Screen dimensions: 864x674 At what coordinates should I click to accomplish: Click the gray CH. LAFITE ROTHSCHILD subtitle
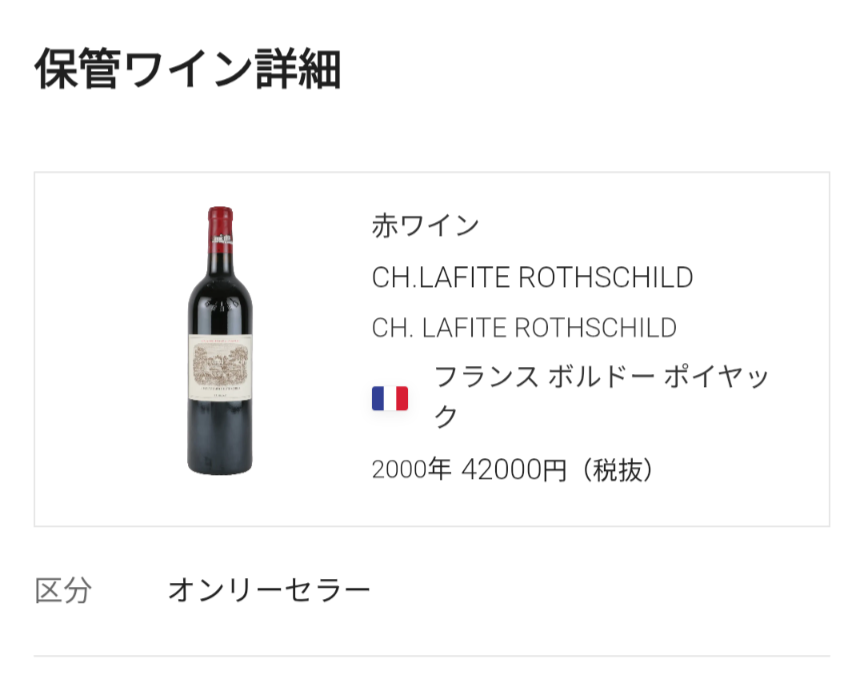pyautogui.click(x=524, y=328)
